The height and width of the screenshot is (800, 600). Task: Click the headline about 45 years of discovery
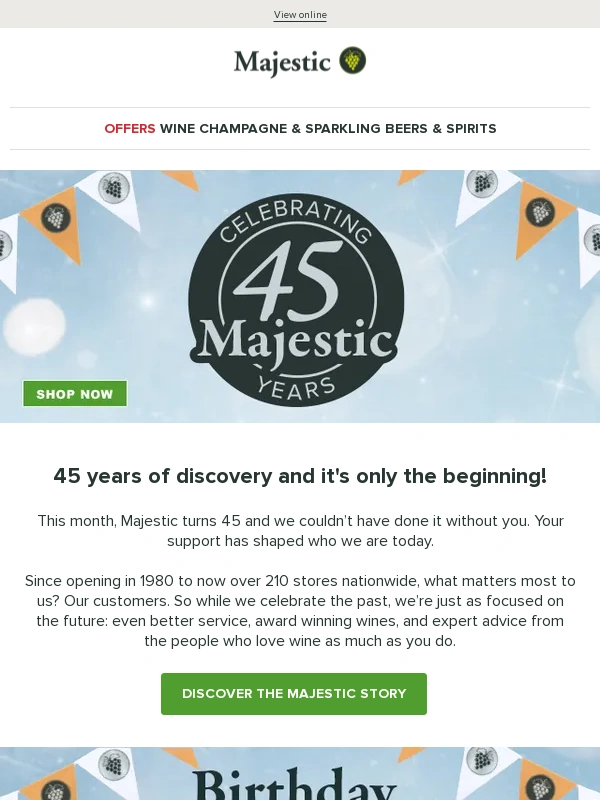tap(300, 476)
